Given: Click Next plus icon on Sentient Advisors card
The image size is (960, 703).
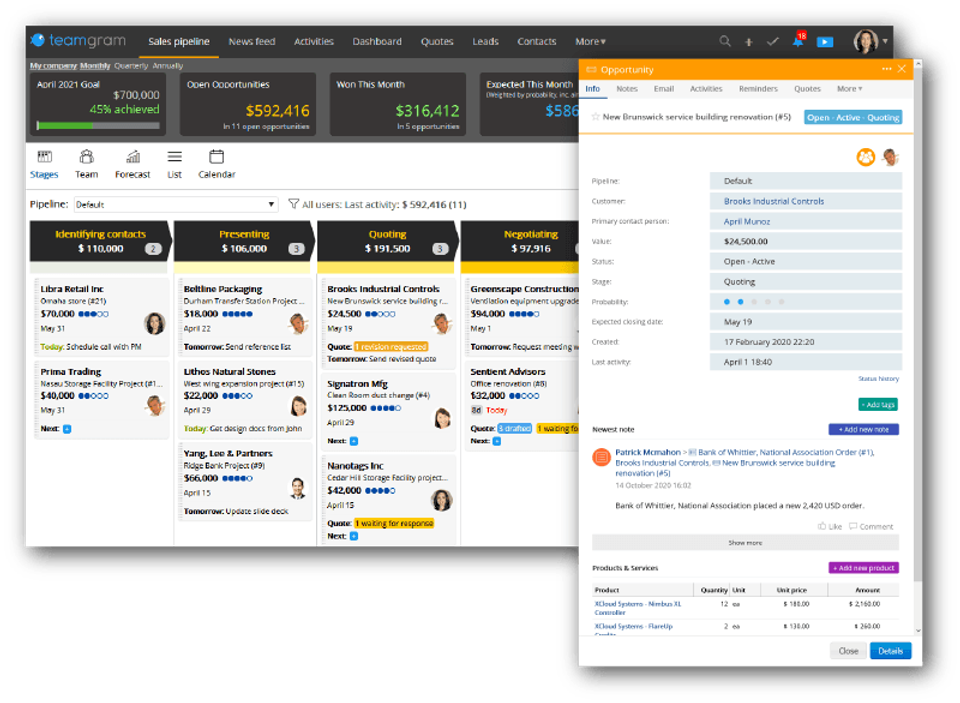Looking at the screenshot, I should click(497, 441).
